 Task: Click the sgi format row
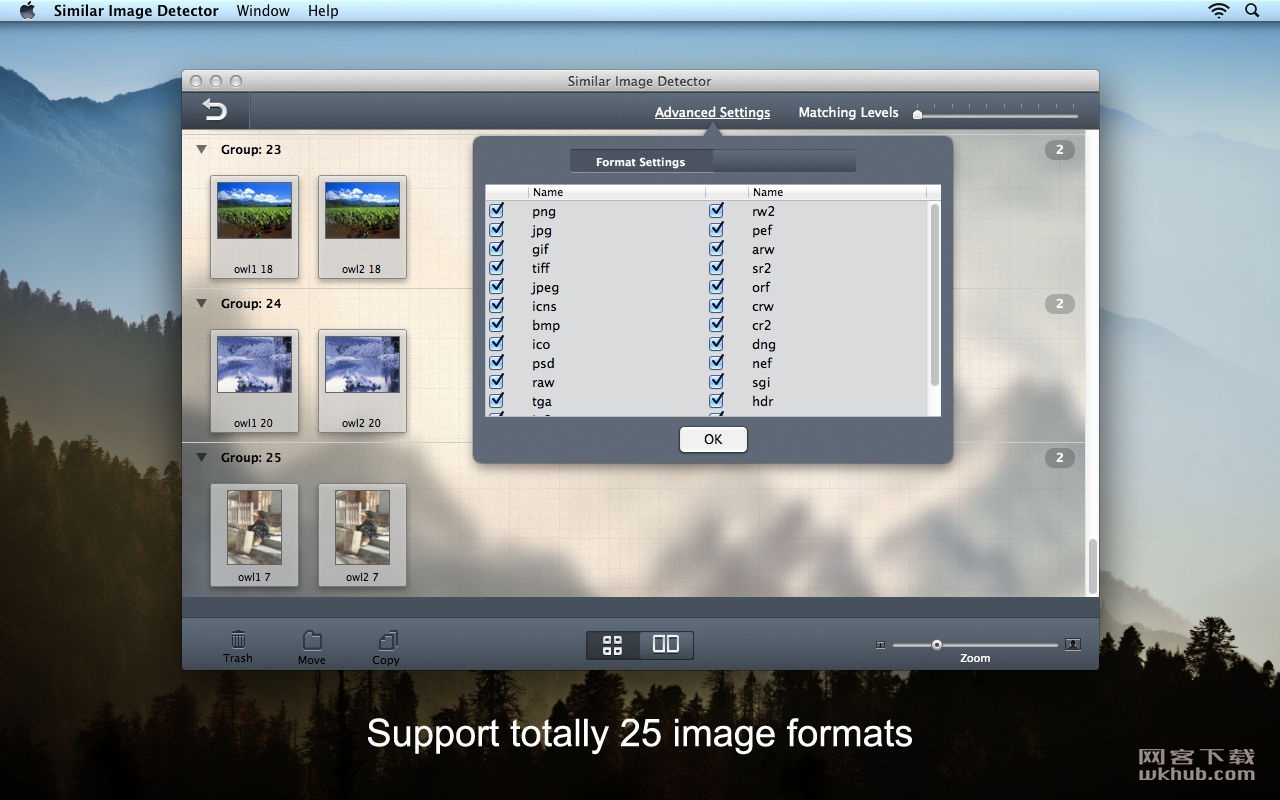815,382
